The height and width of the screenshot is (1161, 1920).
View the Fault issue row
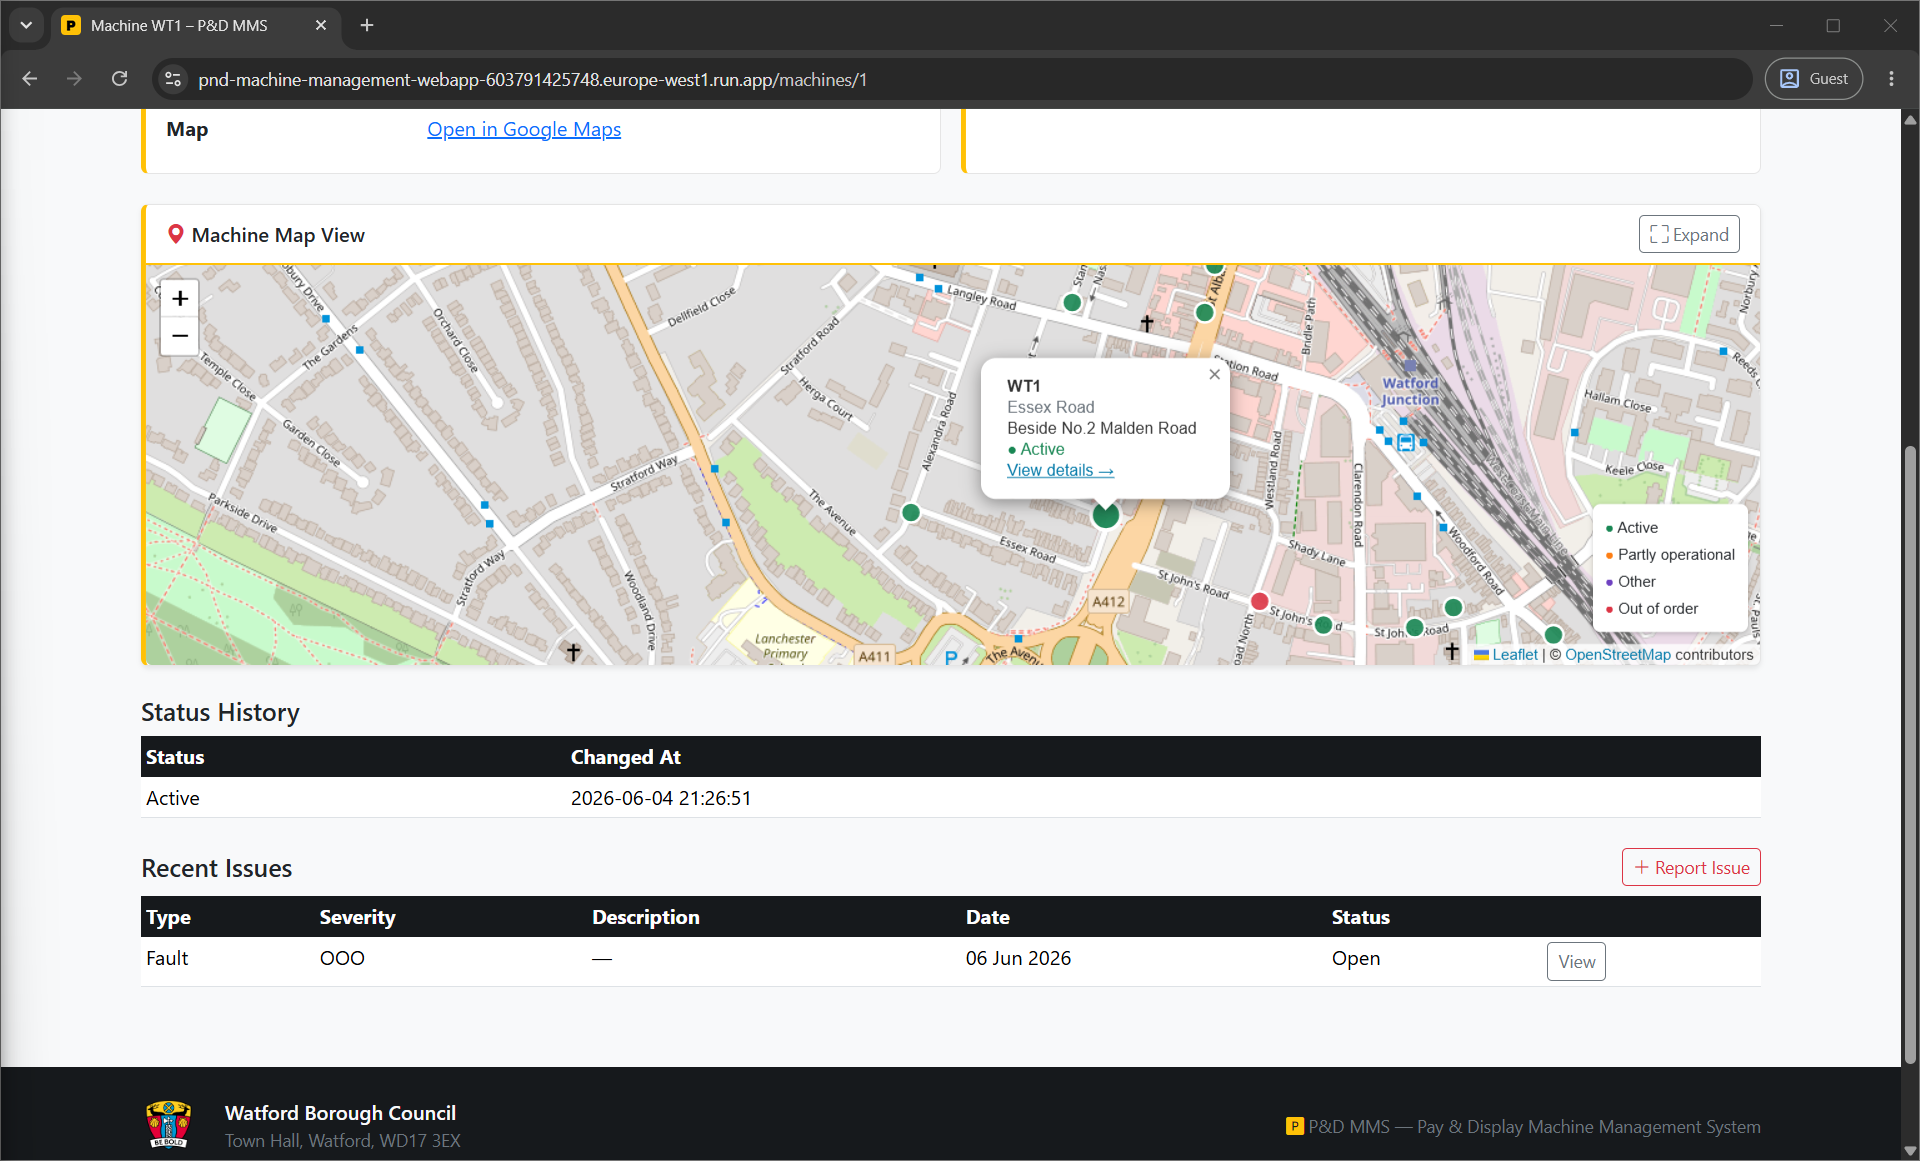1576,961
